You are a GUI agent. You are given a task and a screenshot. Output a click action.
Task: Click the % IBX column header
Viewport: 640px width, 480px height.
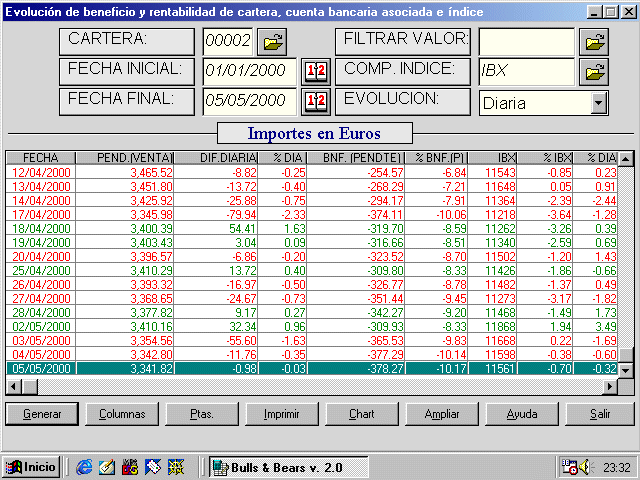tap(545, 158)
